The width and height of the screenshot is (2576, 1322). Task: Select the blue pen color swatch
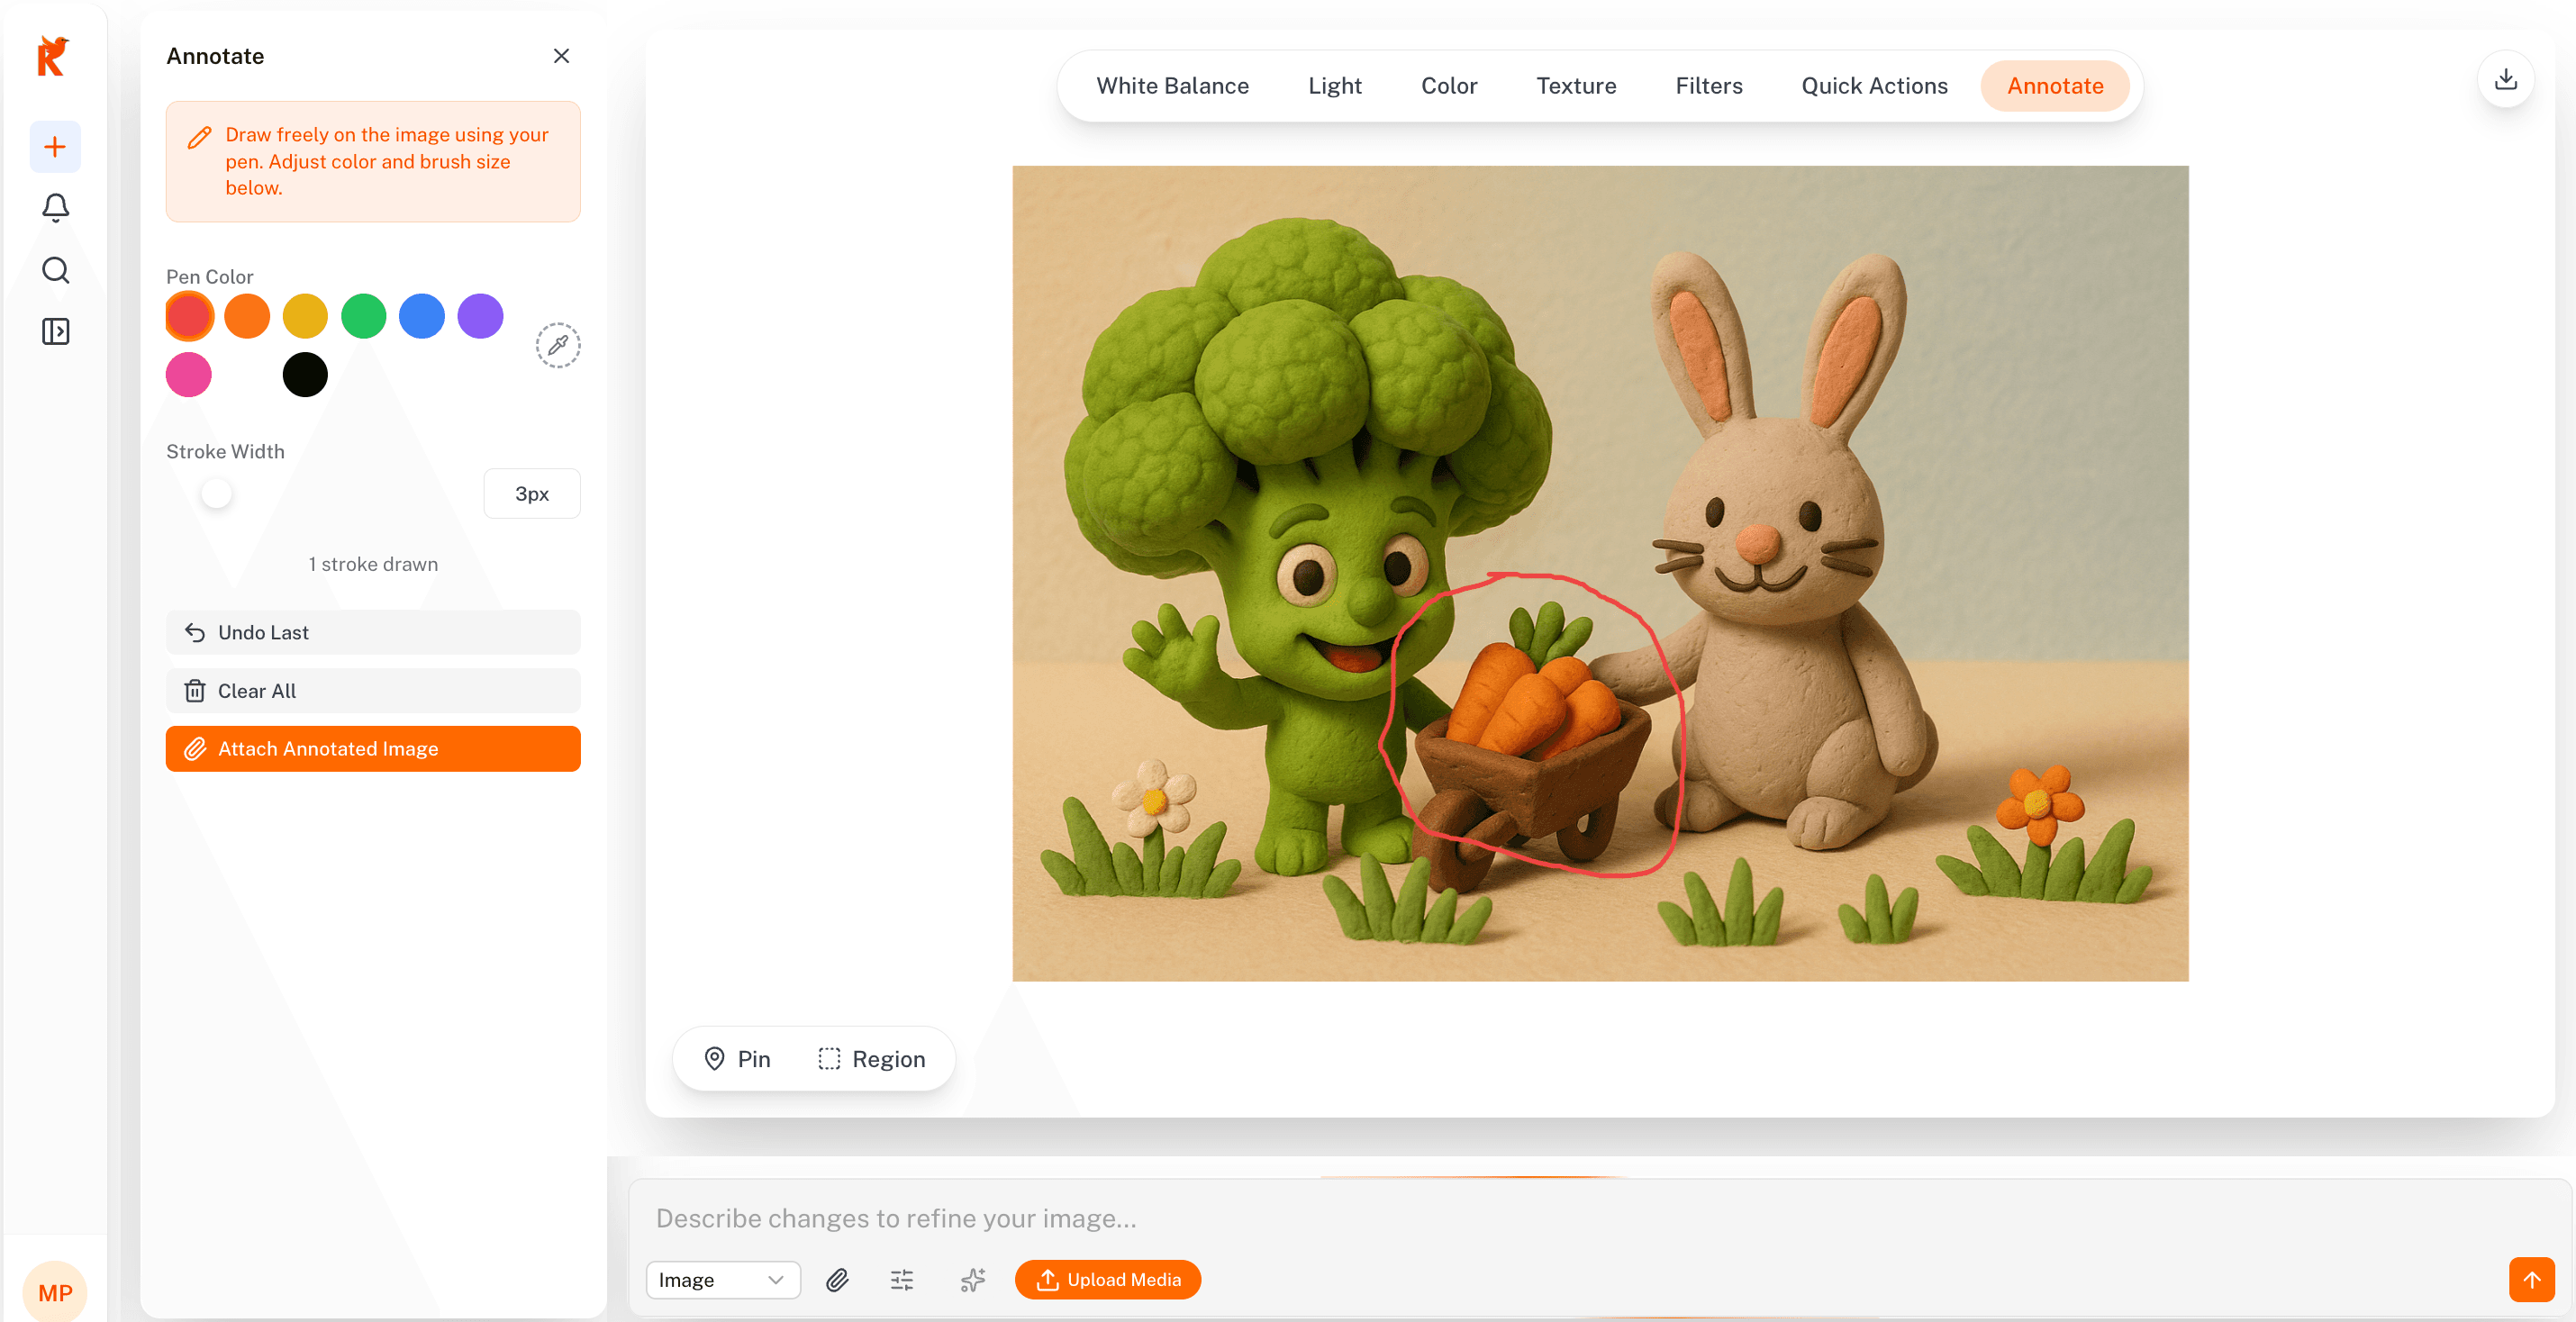click(422, 316)
